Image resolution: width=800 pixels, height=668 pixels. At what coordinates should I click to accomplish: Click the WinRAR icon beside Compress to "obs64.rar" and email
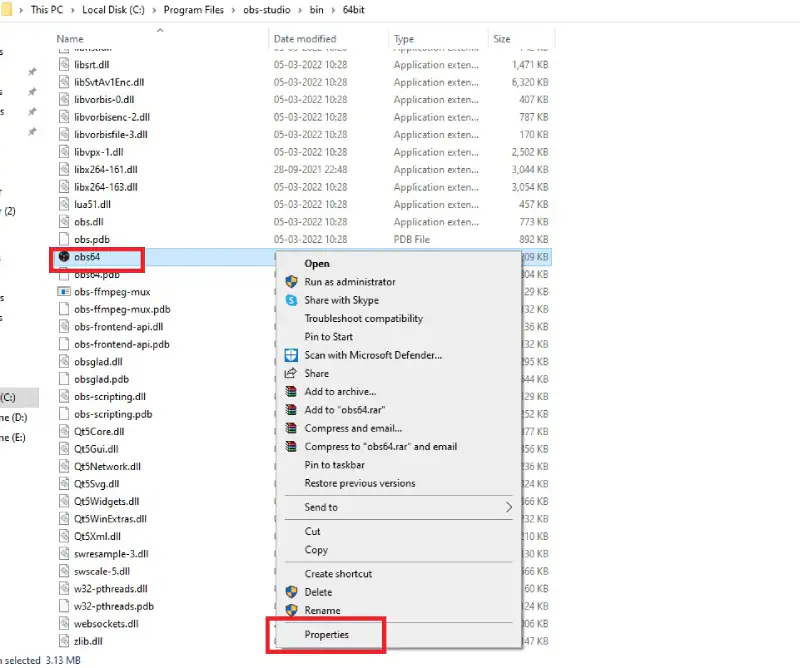click(x=291, y=447)
